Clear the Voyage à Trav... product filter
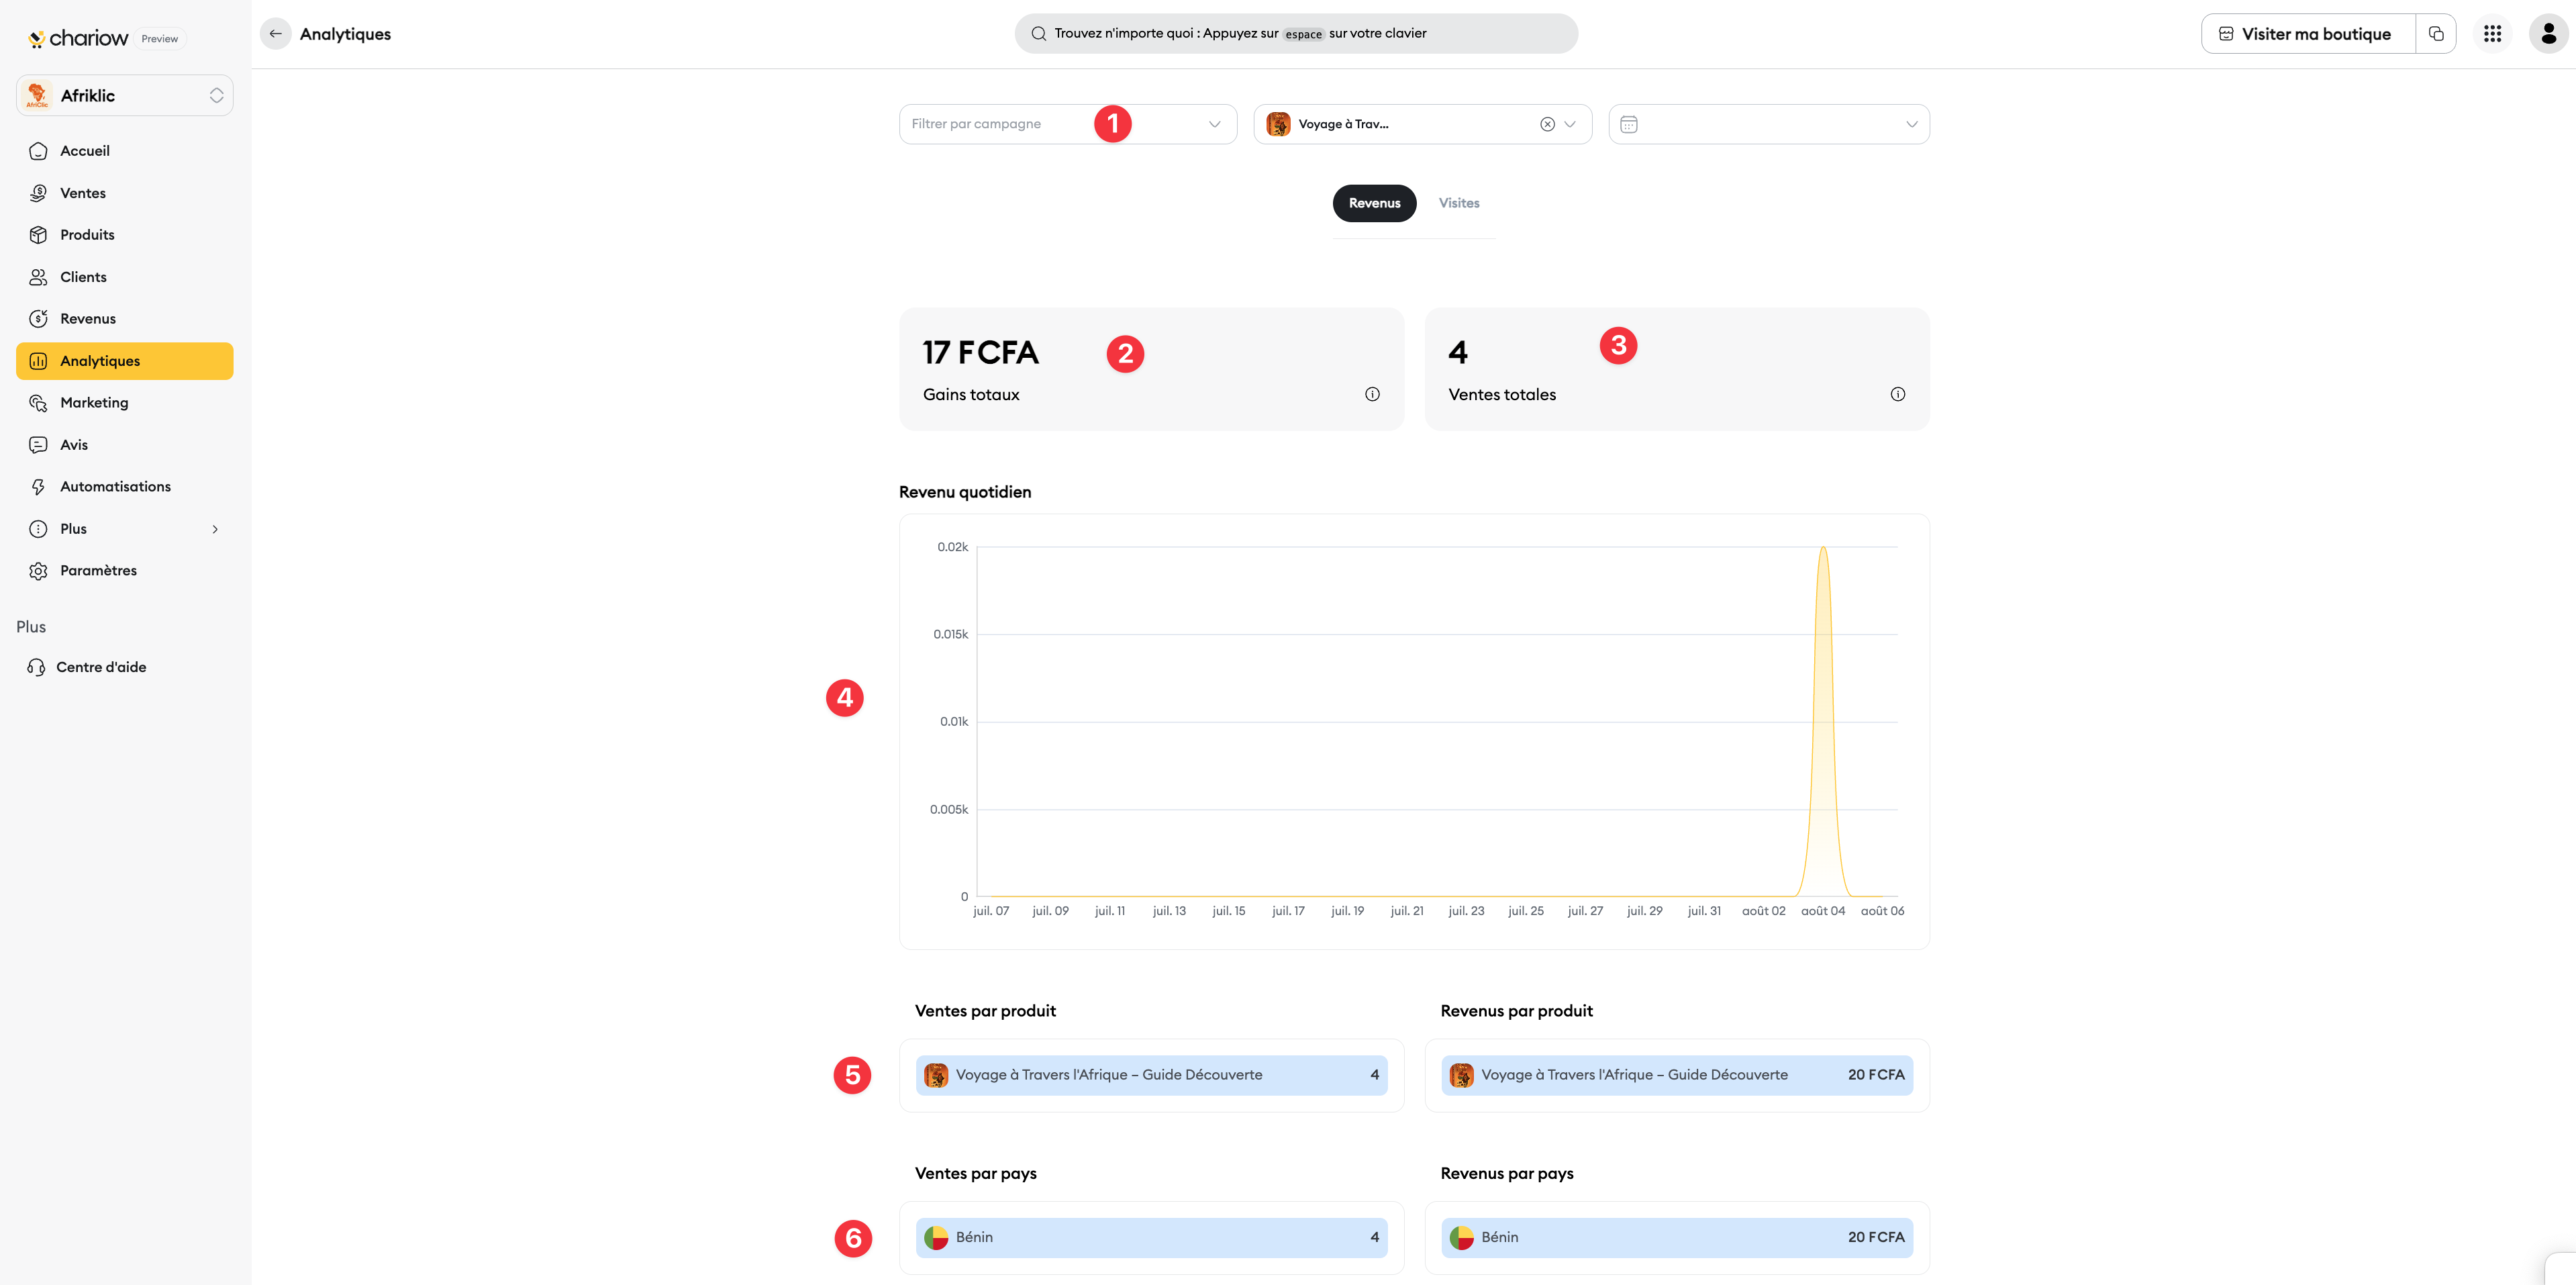 (x=1546, y=124)
